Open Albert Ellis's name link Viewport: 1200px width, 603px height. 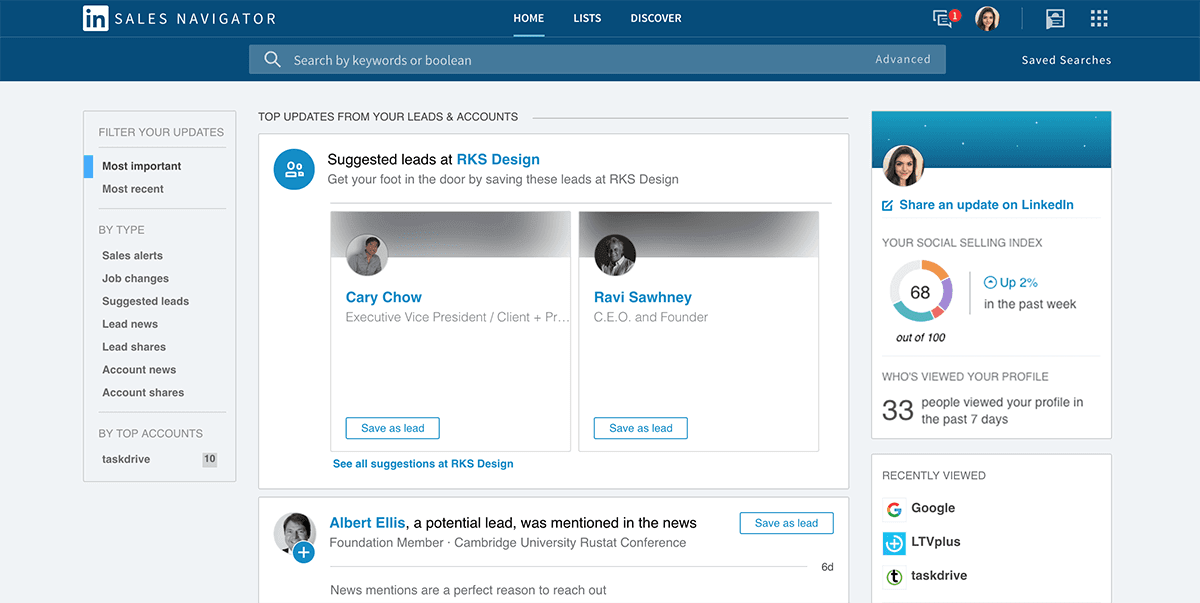367,522
